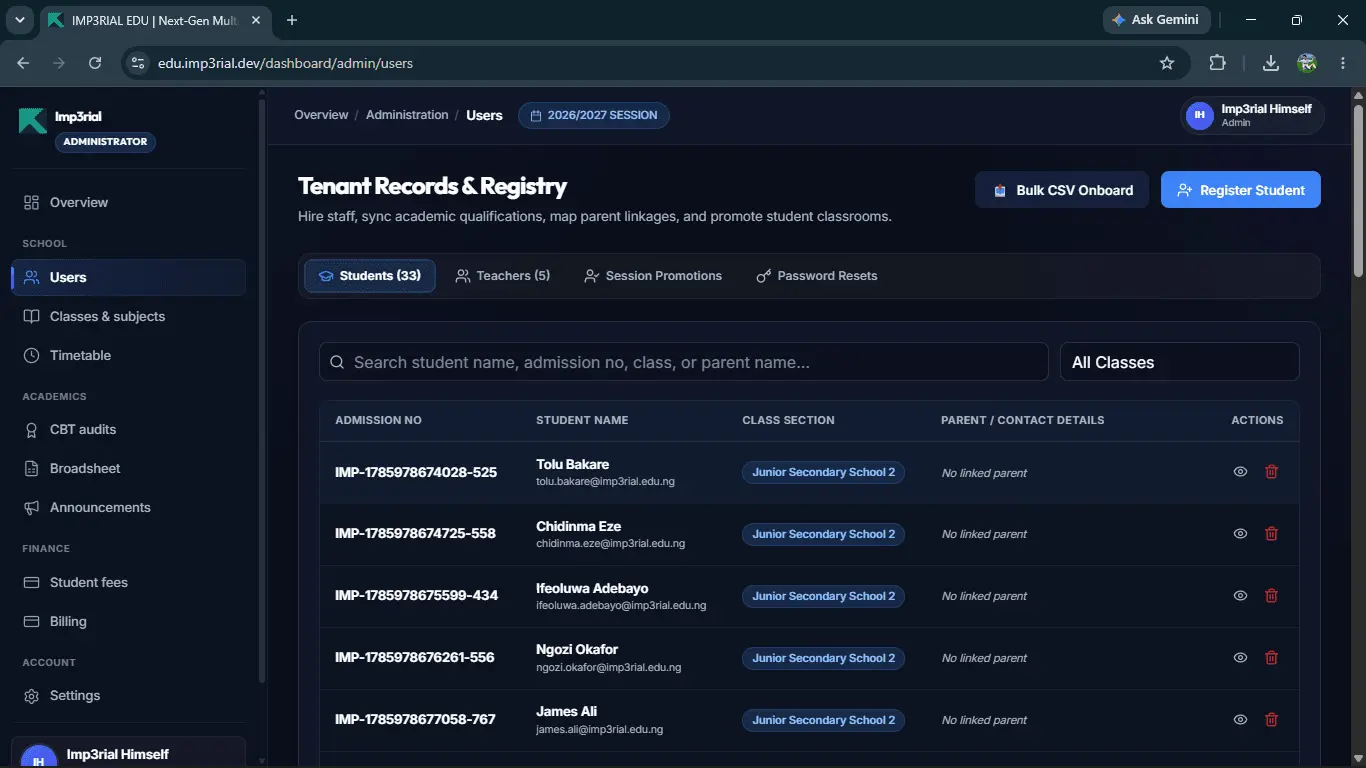View site information icon in address bar
This screenshot has height=768, width=1366.
(139, 63)
